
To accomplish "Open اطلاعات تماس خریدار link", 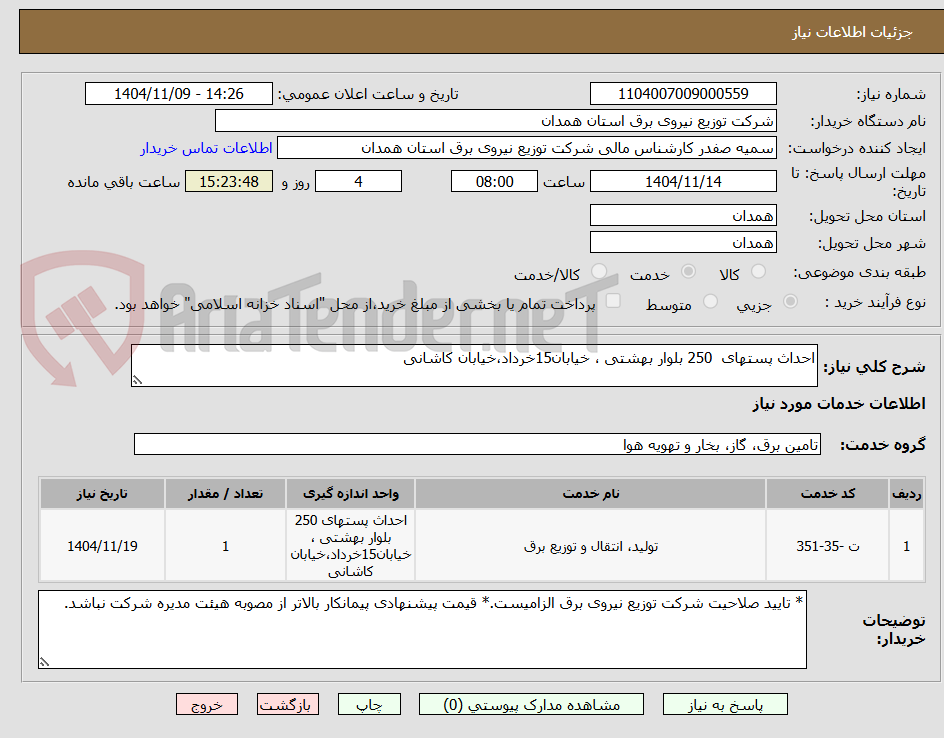I will tap(206, 148).
